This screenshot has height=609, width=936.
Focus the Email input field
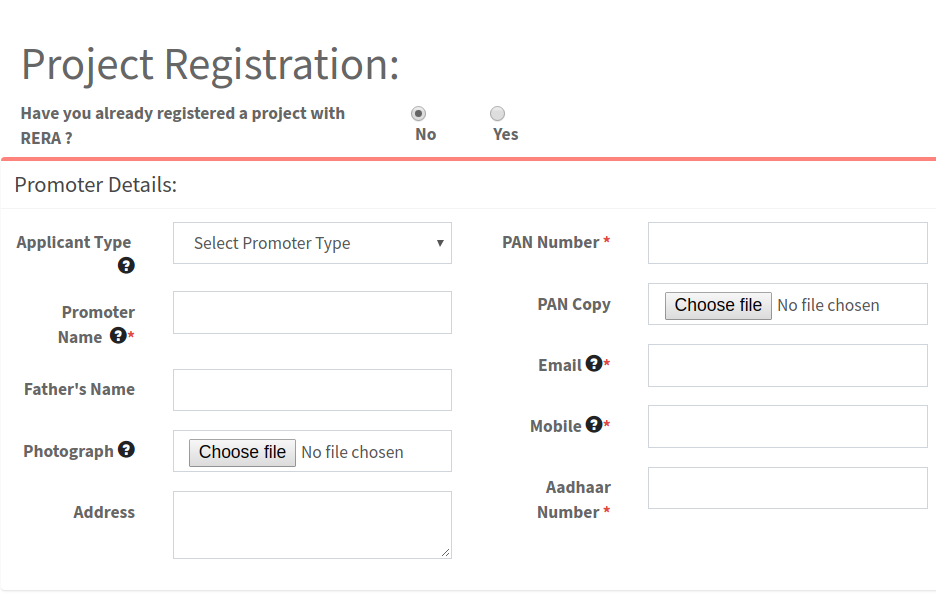pyautogui.click(x=787, y=365)
